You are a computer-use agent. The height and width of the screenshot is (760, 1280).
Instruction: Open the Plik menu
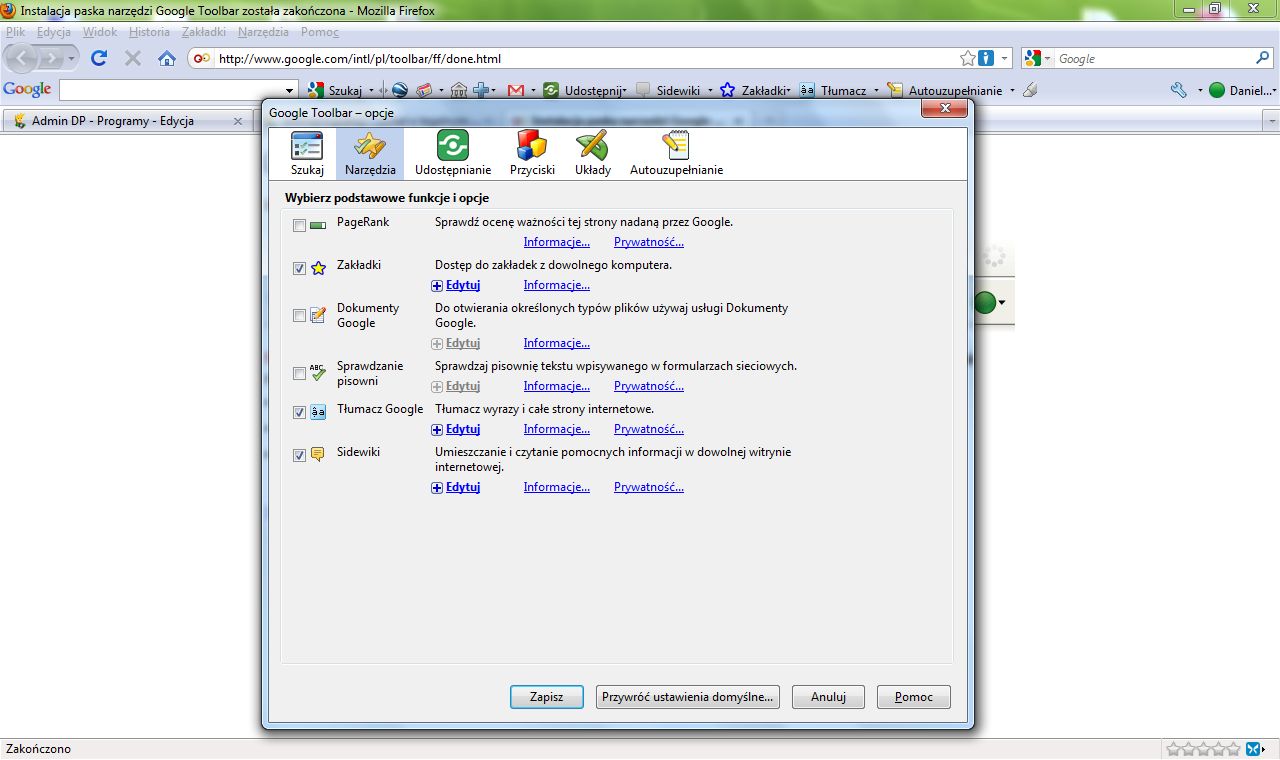coord(15,32)
